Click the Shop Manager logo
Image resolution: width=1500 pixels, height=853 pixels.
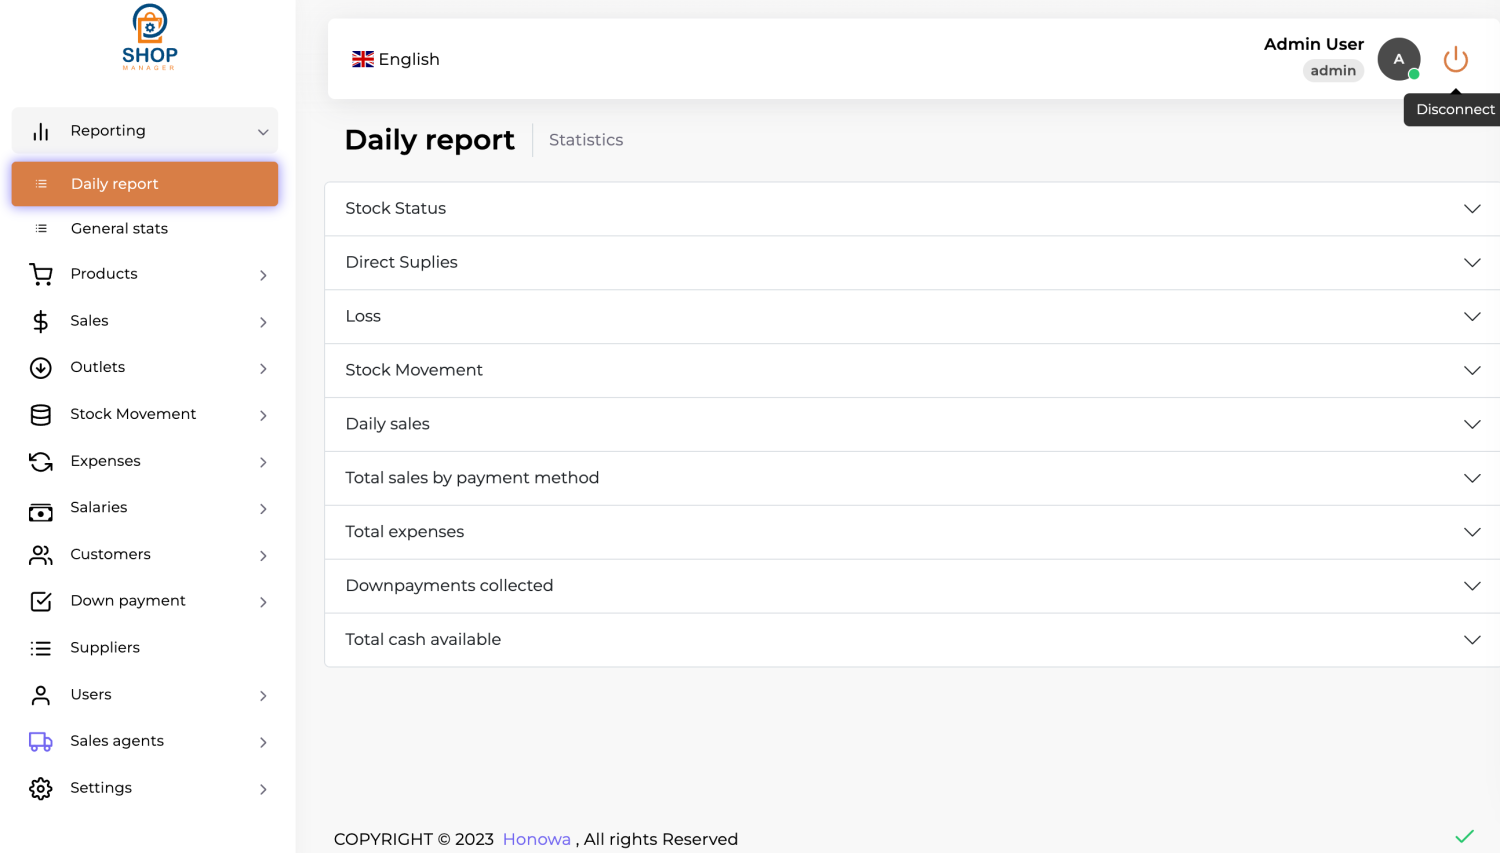(x=150, y=37)
